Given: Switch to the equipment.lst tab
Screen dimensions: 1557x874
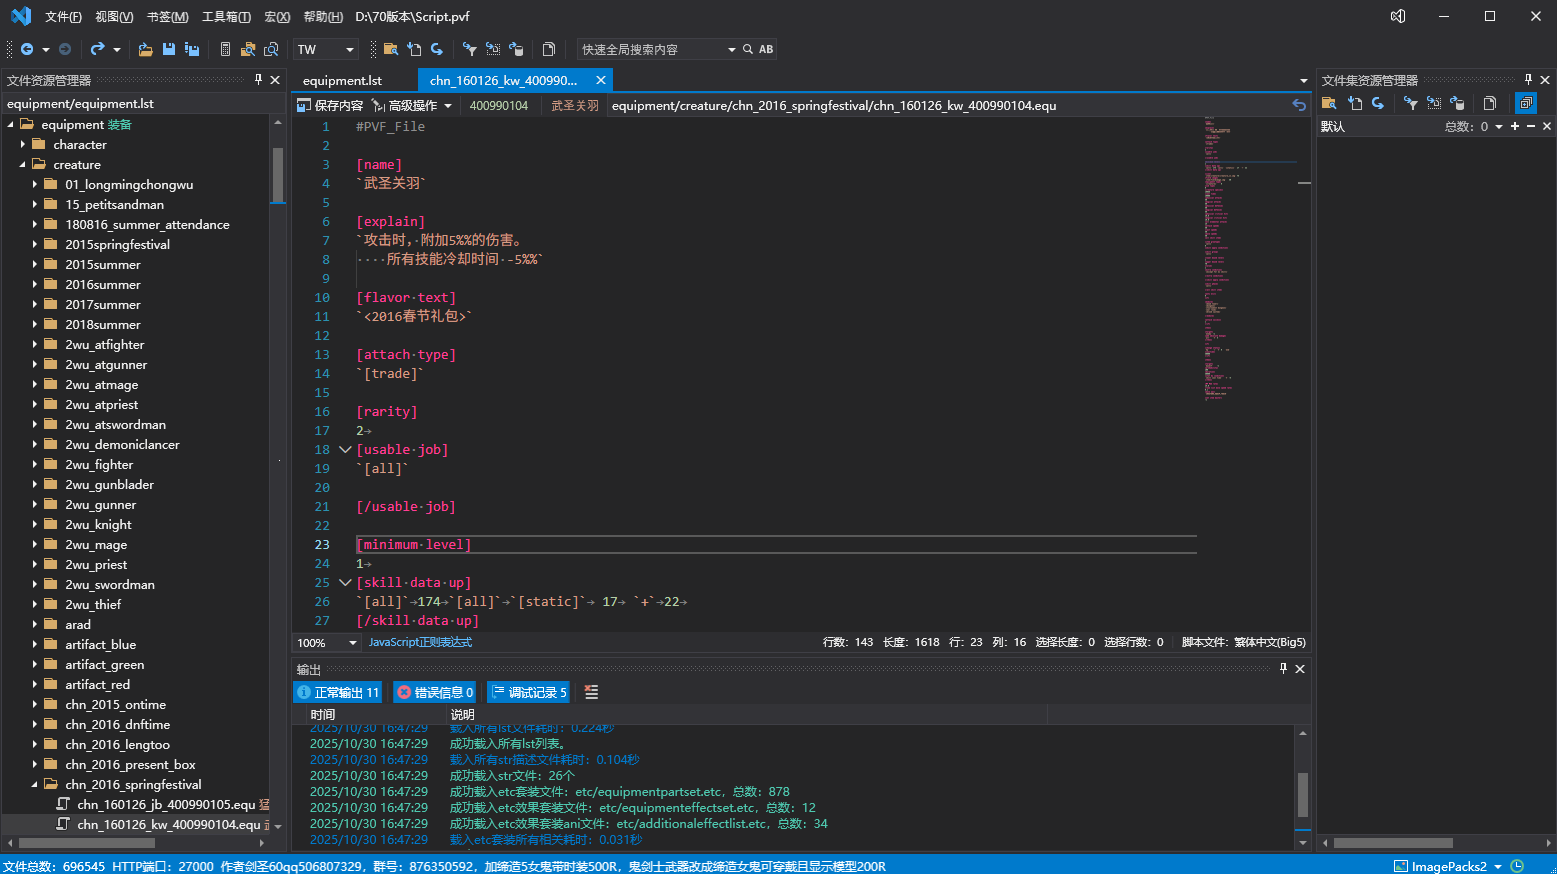Looking at the screenshot, I should pos(342,80).
